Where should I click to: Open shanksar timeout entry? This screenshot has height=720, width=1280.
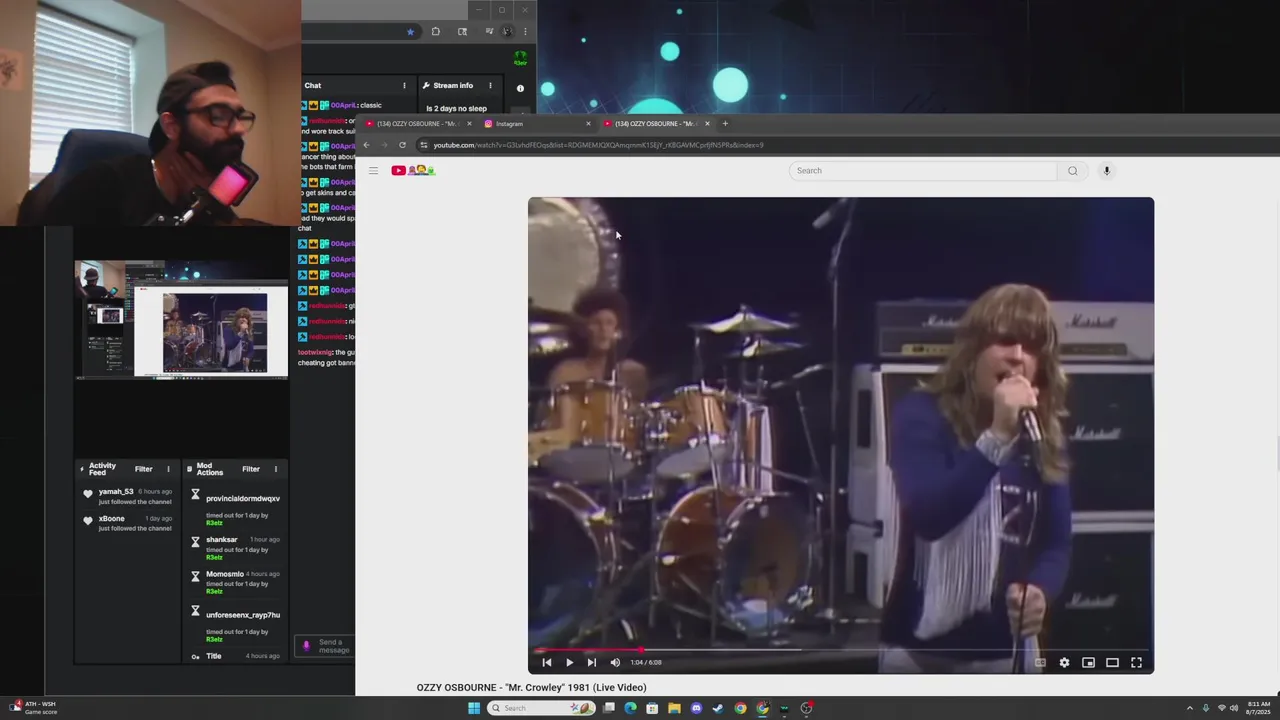coord(235,549)
